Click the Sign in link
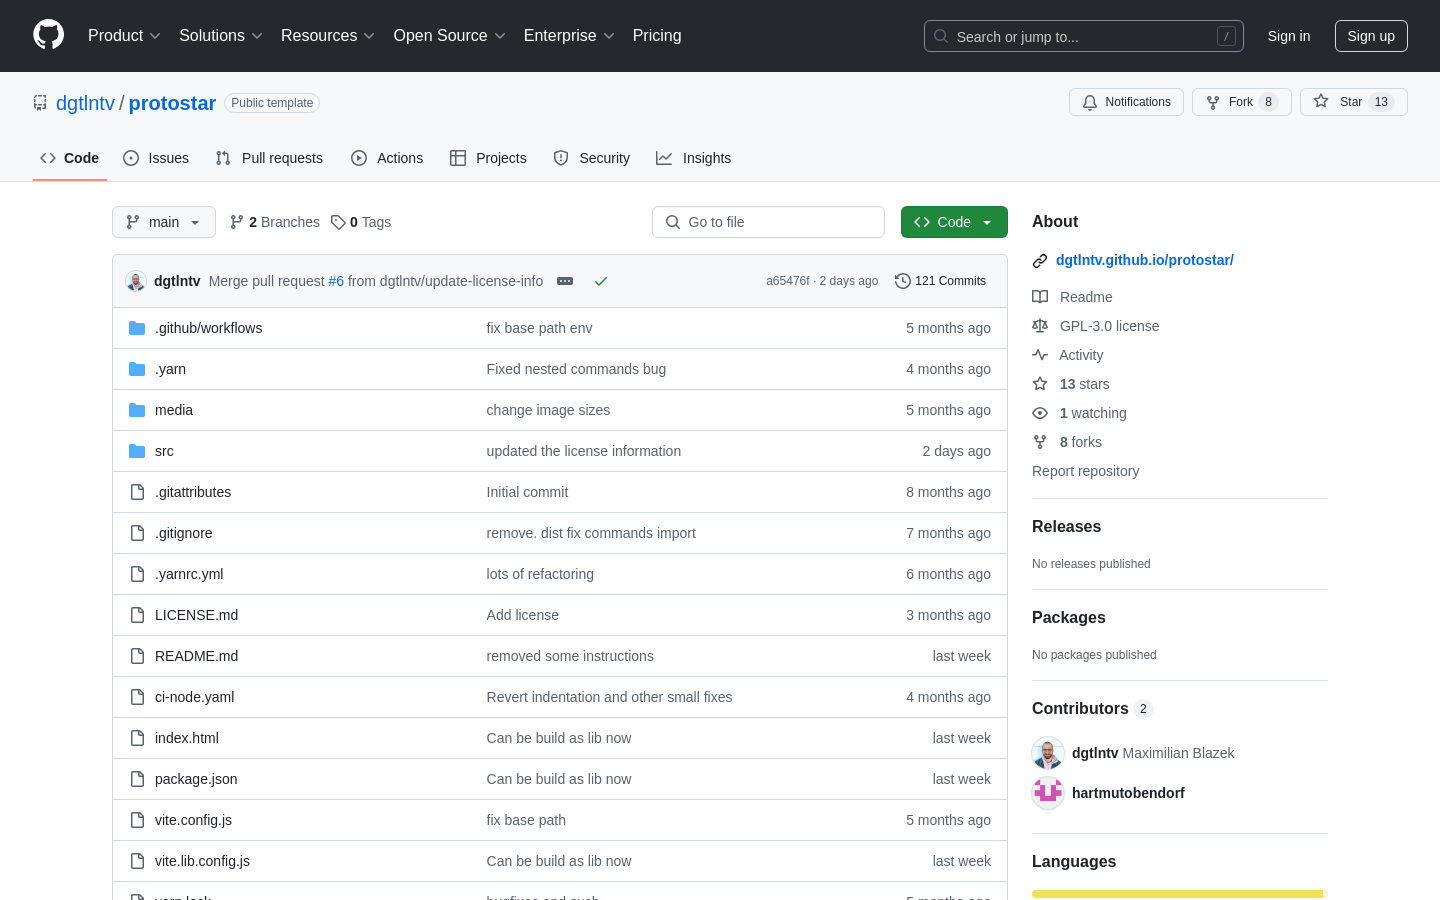This screenshot has width=1440, height=900. point(1289,36)
